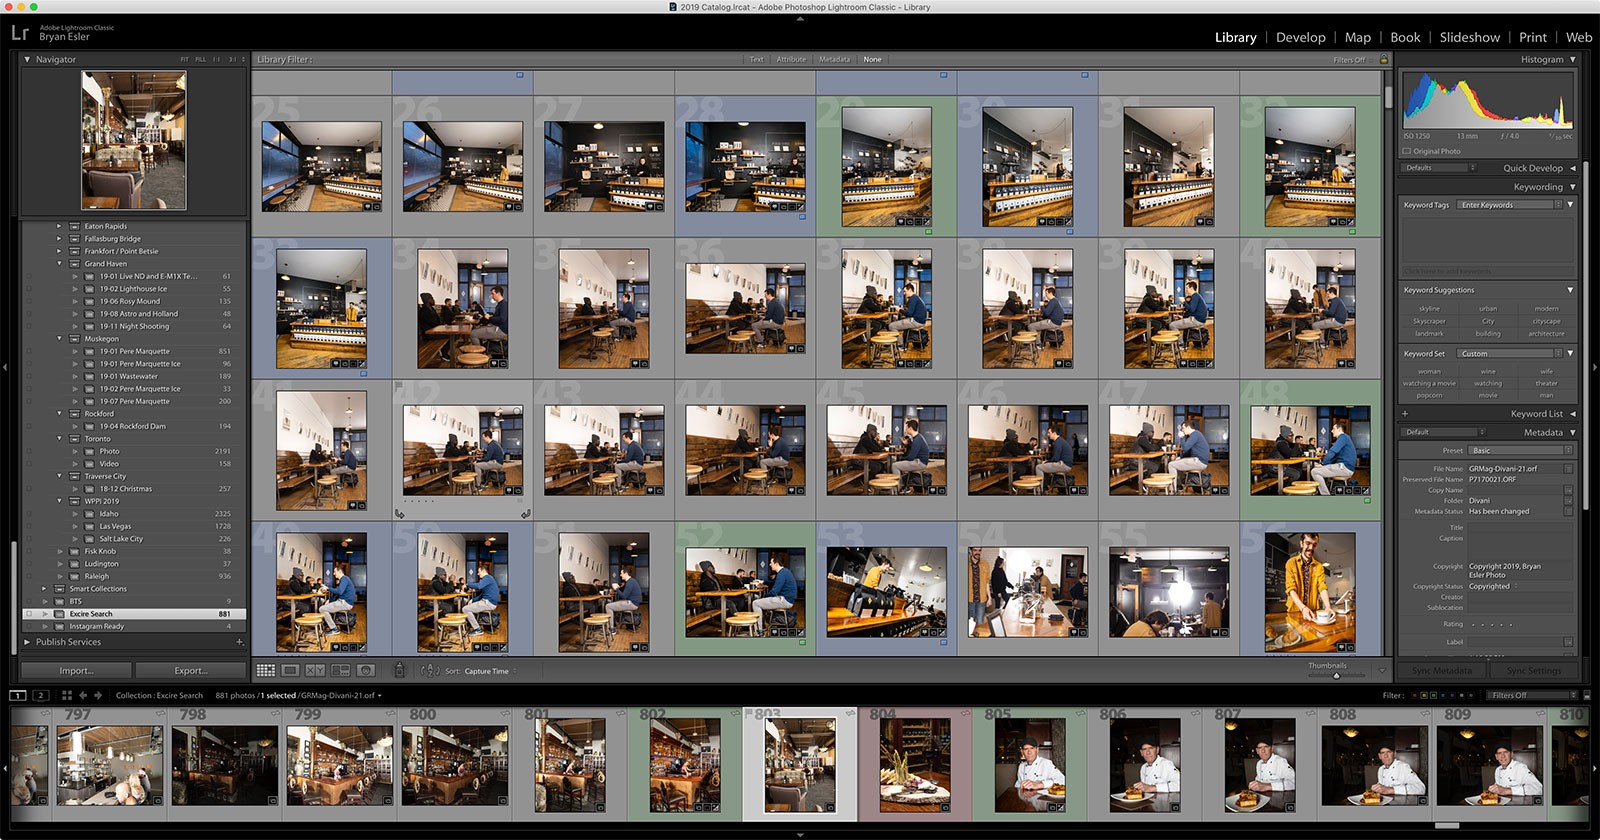
Task: Open People view face icon
Action: (366, 671)
